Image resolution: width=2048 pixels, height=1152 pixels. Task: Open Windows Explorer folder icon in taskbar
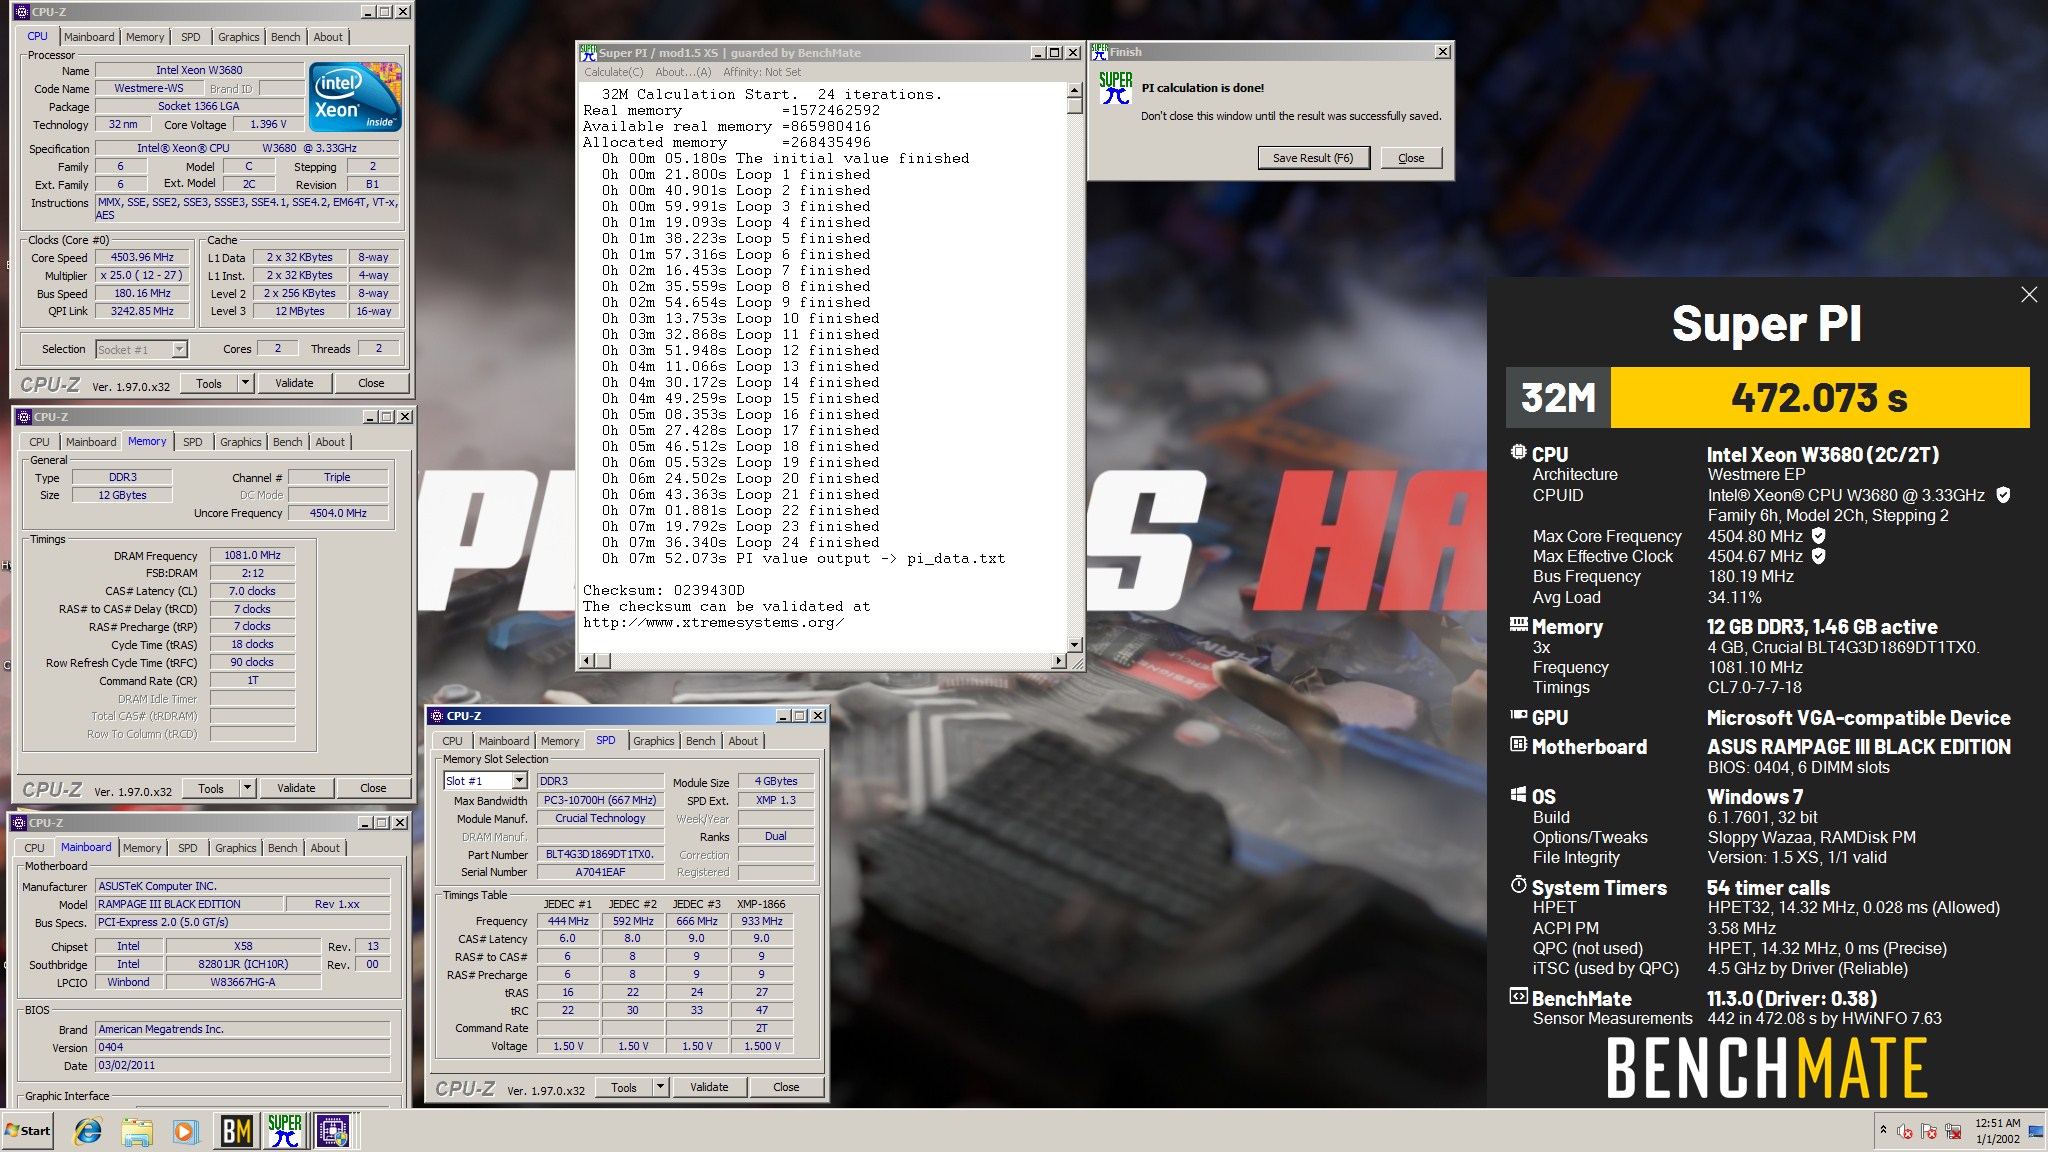[x=137, y=1131]
